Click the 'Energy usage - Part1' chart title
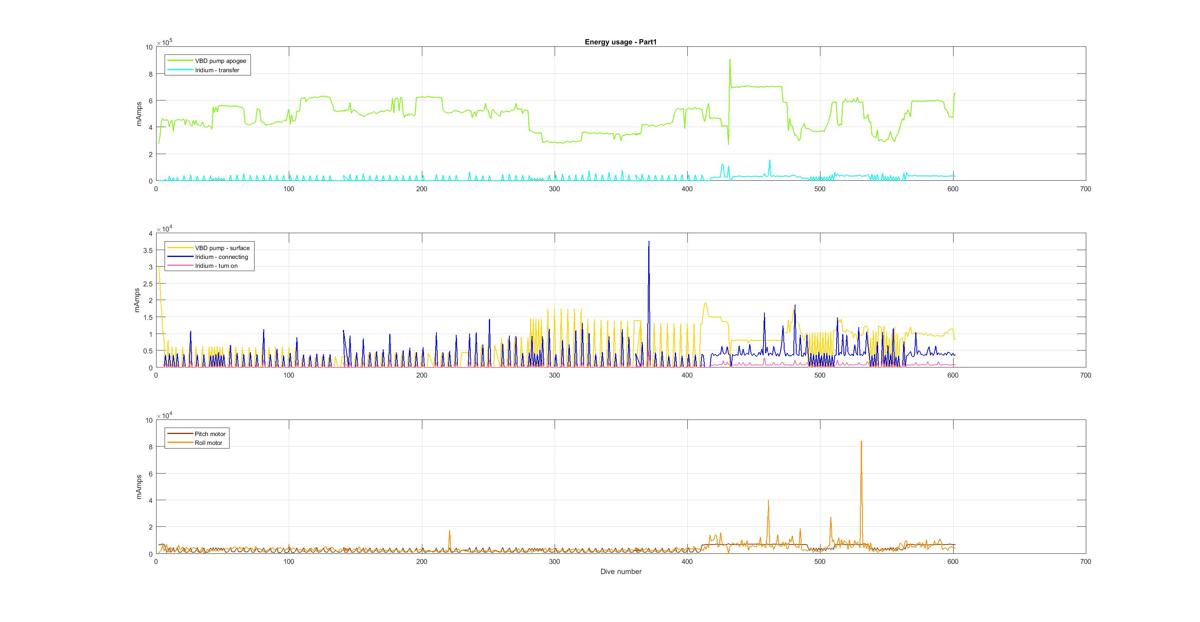Image resolution: width=1200 pixels, height=622 pixels. tap(620, 42)
